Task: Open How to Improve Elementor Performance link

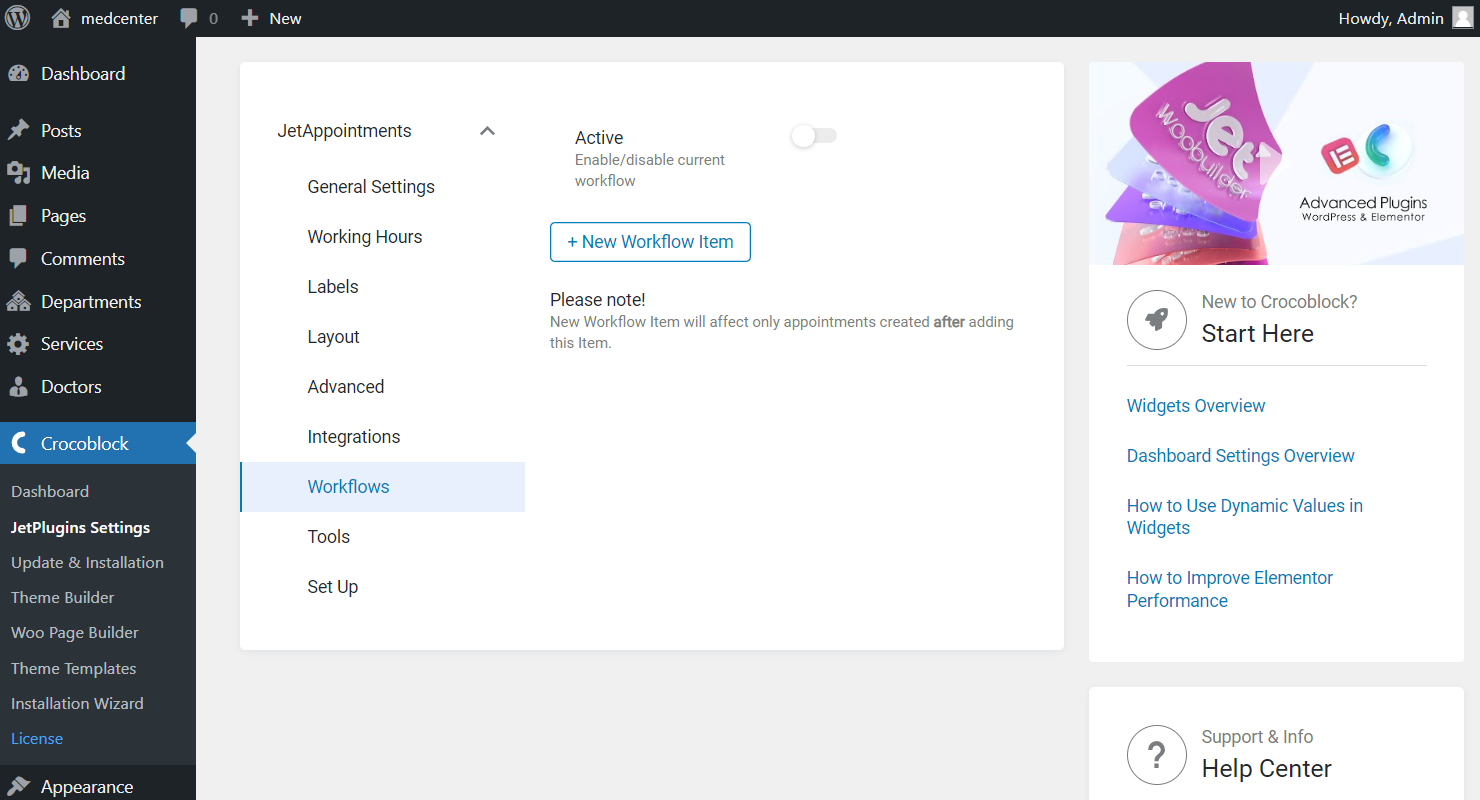Action: click(1230, 589)
